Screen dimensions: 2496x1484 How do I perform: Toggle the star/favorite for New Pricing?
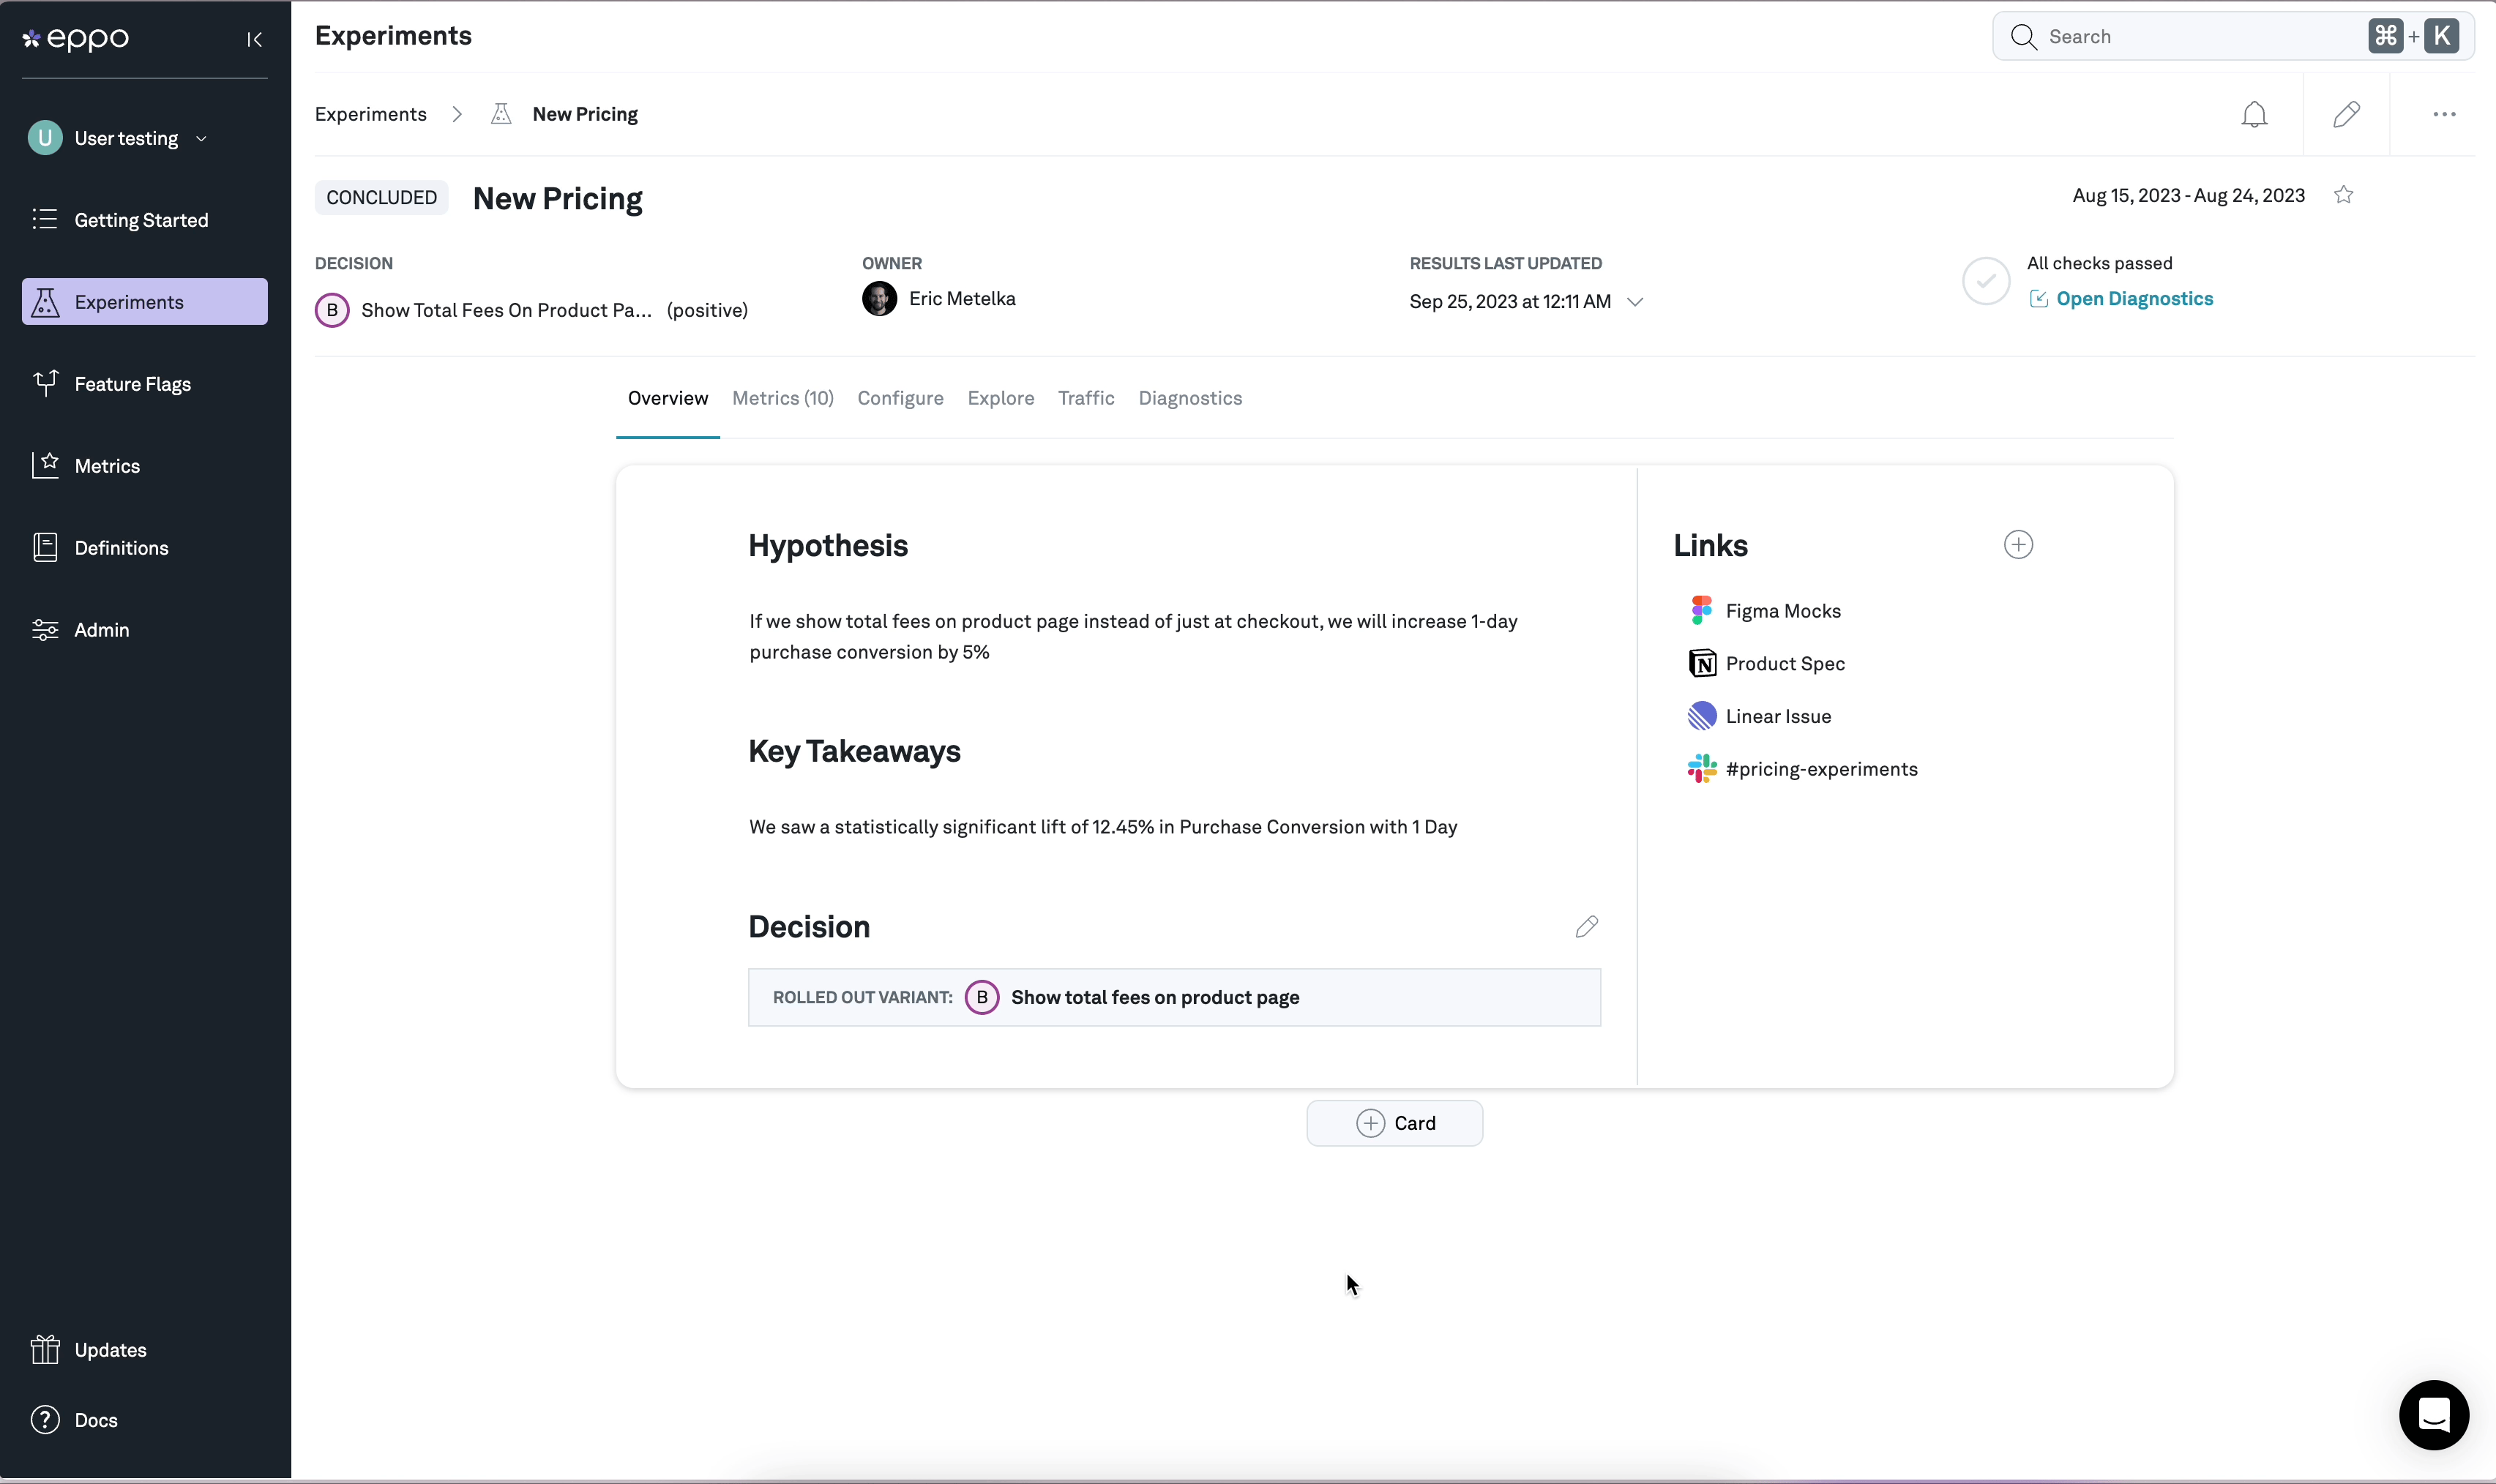(x=2342, y=195)
